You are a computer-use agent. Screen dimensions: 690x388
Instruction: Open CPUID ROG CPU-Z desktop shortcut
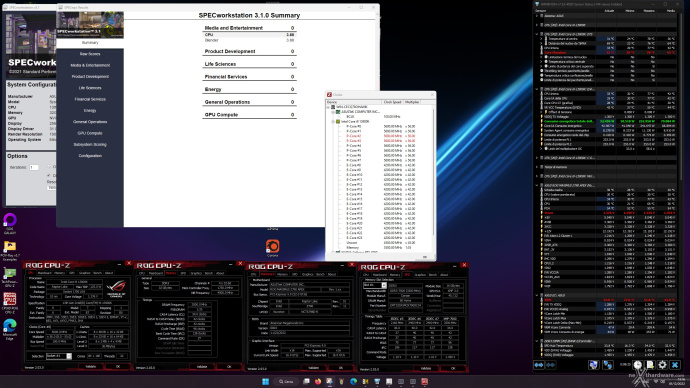click(x=10, y=303)
